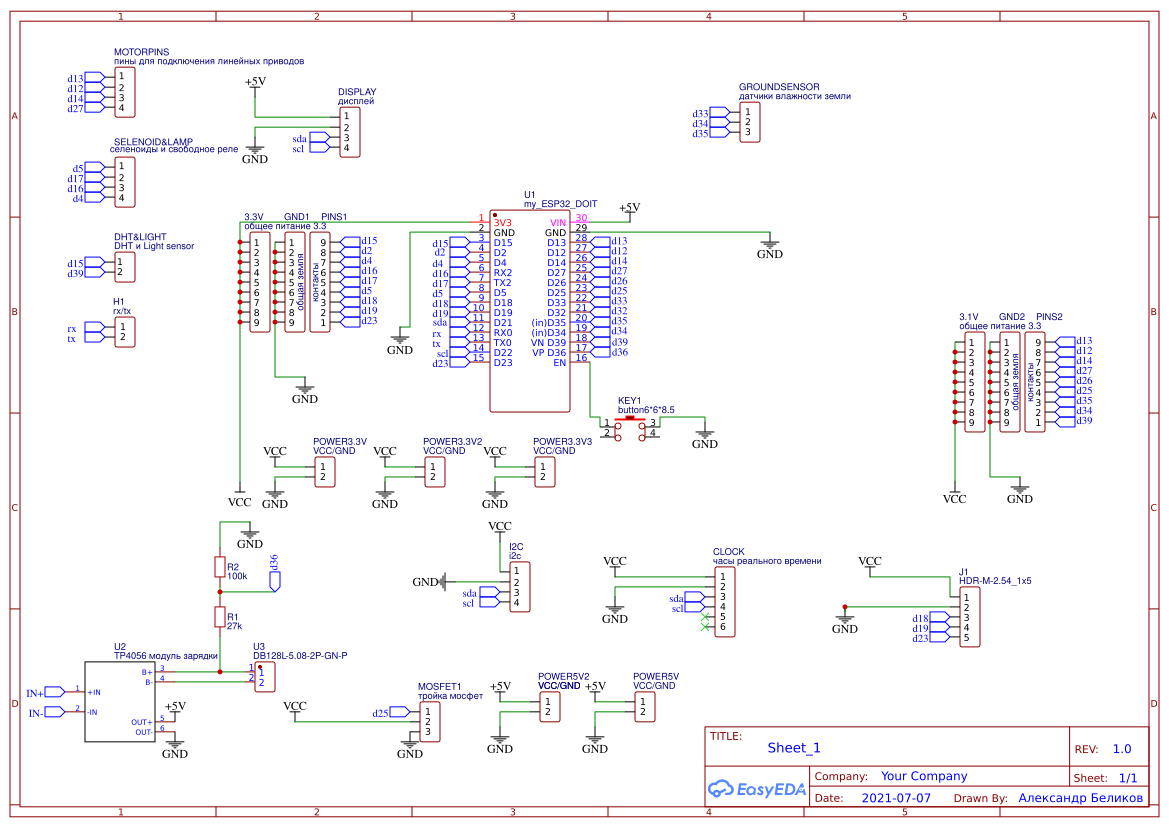Screen dimensions: 1169x827
Task: Click the "button6*6*8.5" label
Action: point(646,409)
